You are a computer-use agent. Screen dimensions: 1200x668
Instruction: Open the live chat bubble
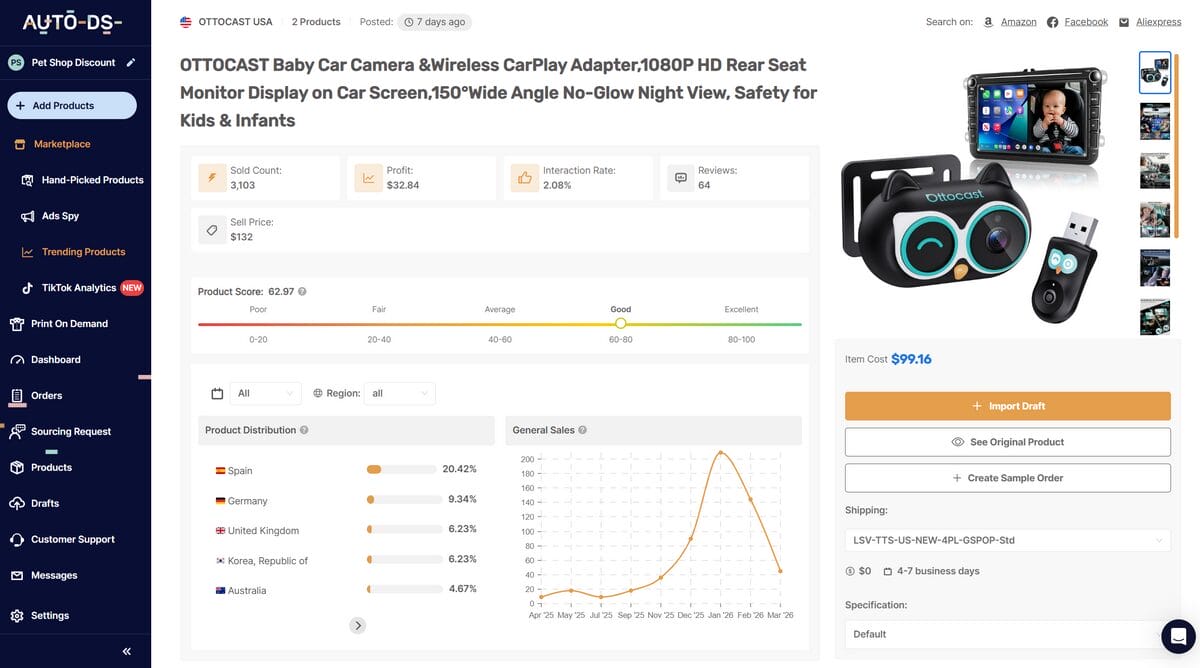(1176, 636)
